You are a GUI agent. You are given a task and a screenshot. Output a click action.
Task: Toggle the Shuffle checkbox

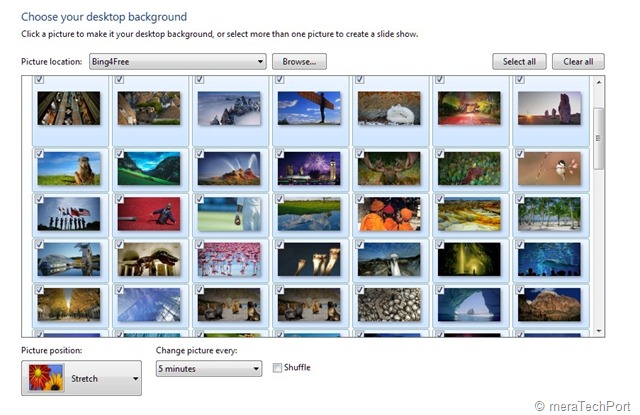277,368
